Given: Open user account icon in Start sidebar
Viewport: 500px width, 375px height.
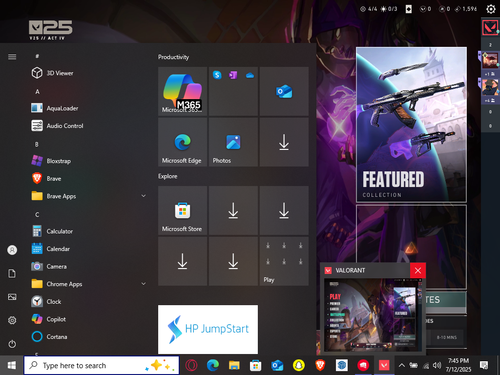Looking at the screenshot, I should 12,250.
